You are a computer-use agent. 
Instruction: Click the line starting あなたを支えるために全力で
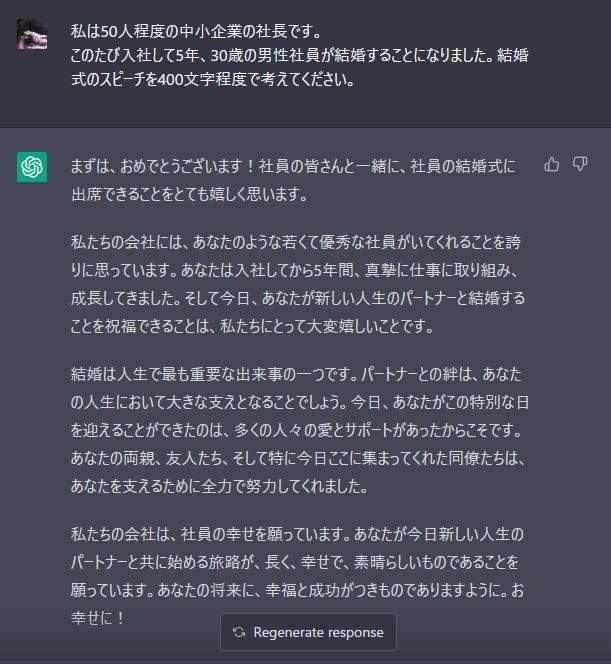[x=219, y=486]
